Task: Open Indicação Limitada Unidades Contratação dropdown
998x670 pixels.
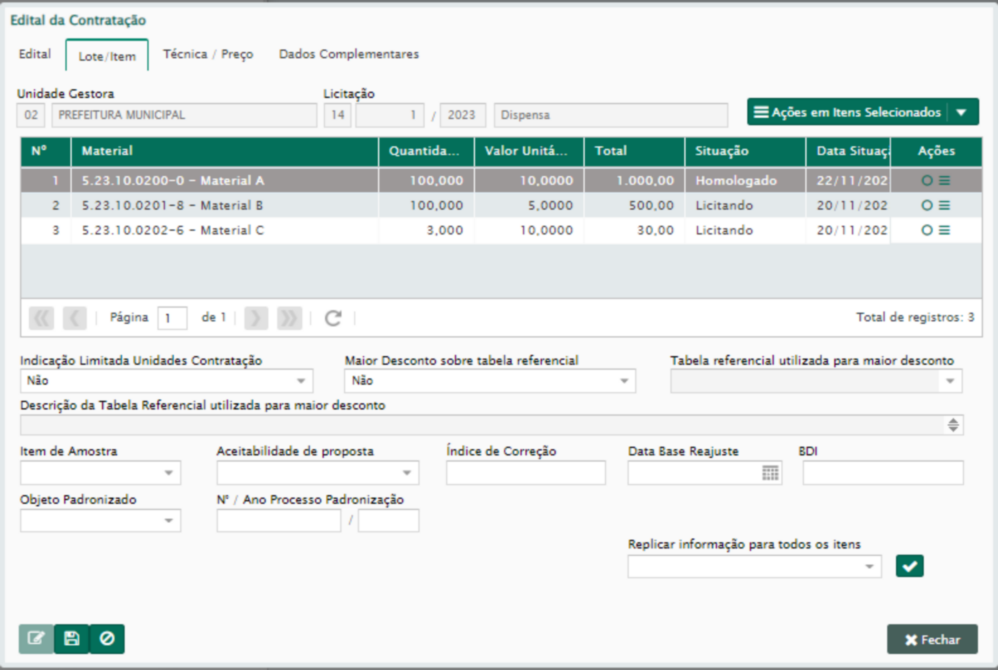Action: [x=301, y=381]
